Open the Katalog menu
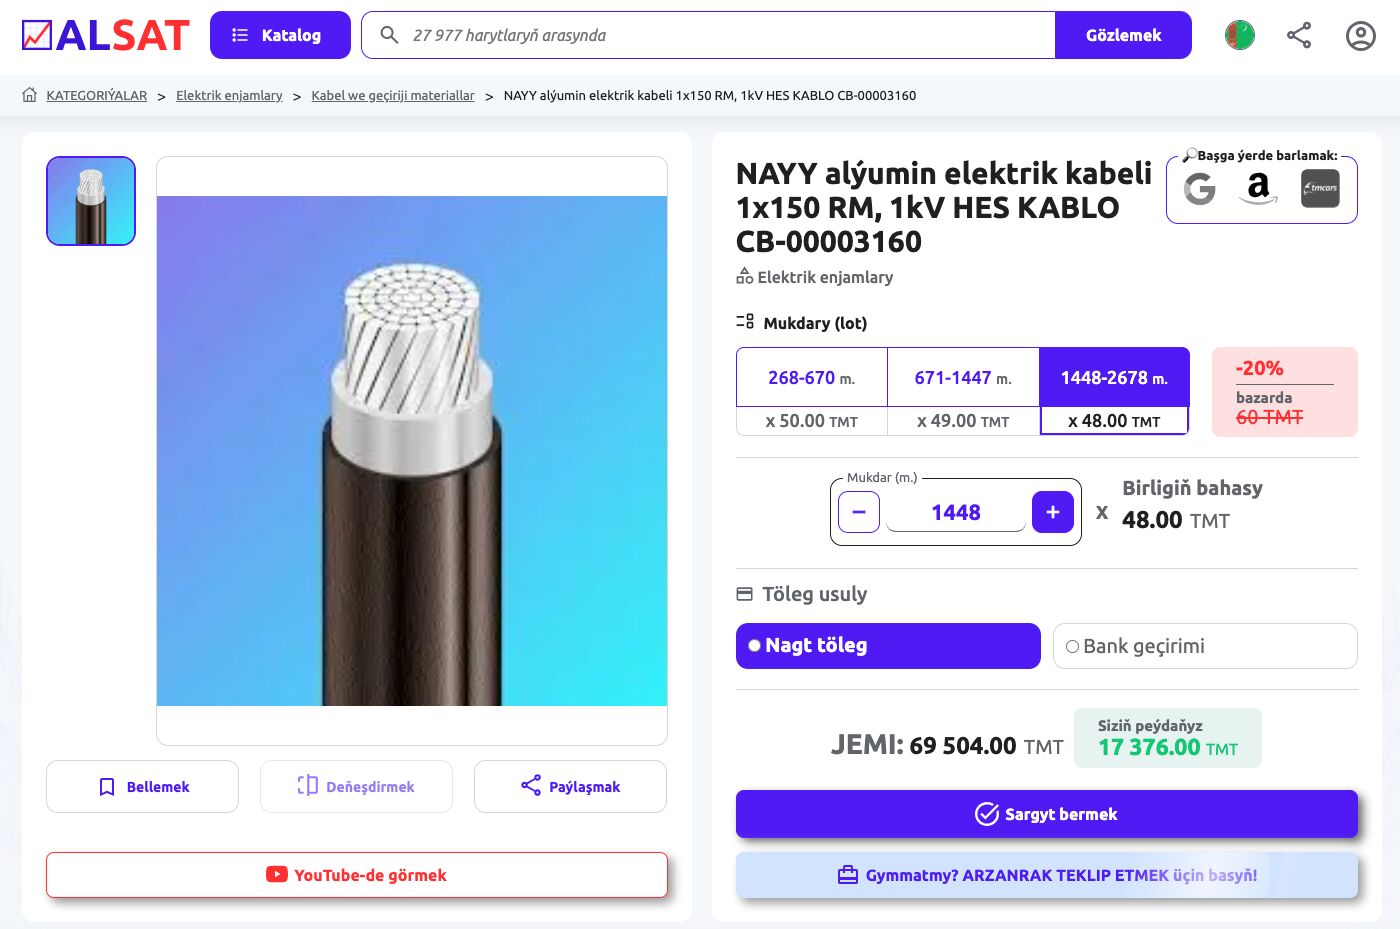The width and height of the screenshot is (1400, 929). pyautogui.click(x=280, y=35)
